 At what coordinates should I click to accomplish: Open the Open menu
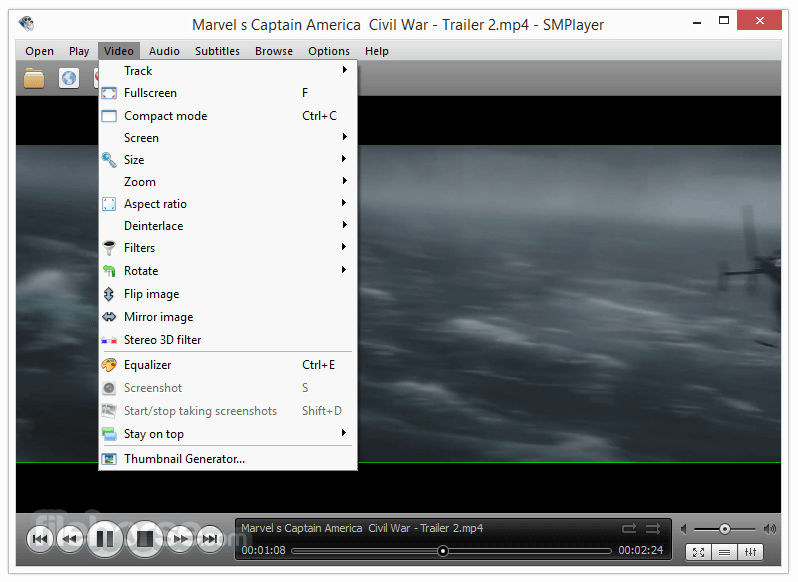pyautogui.click(x=40, y=51)
